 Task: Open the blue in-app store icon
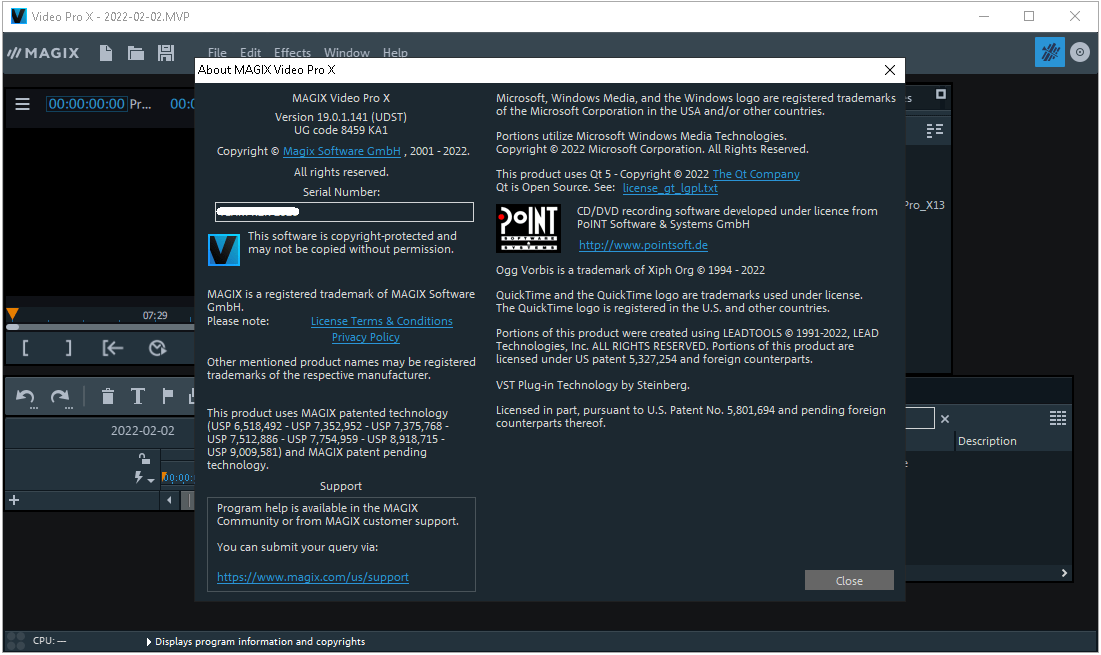coord(1050,52)
